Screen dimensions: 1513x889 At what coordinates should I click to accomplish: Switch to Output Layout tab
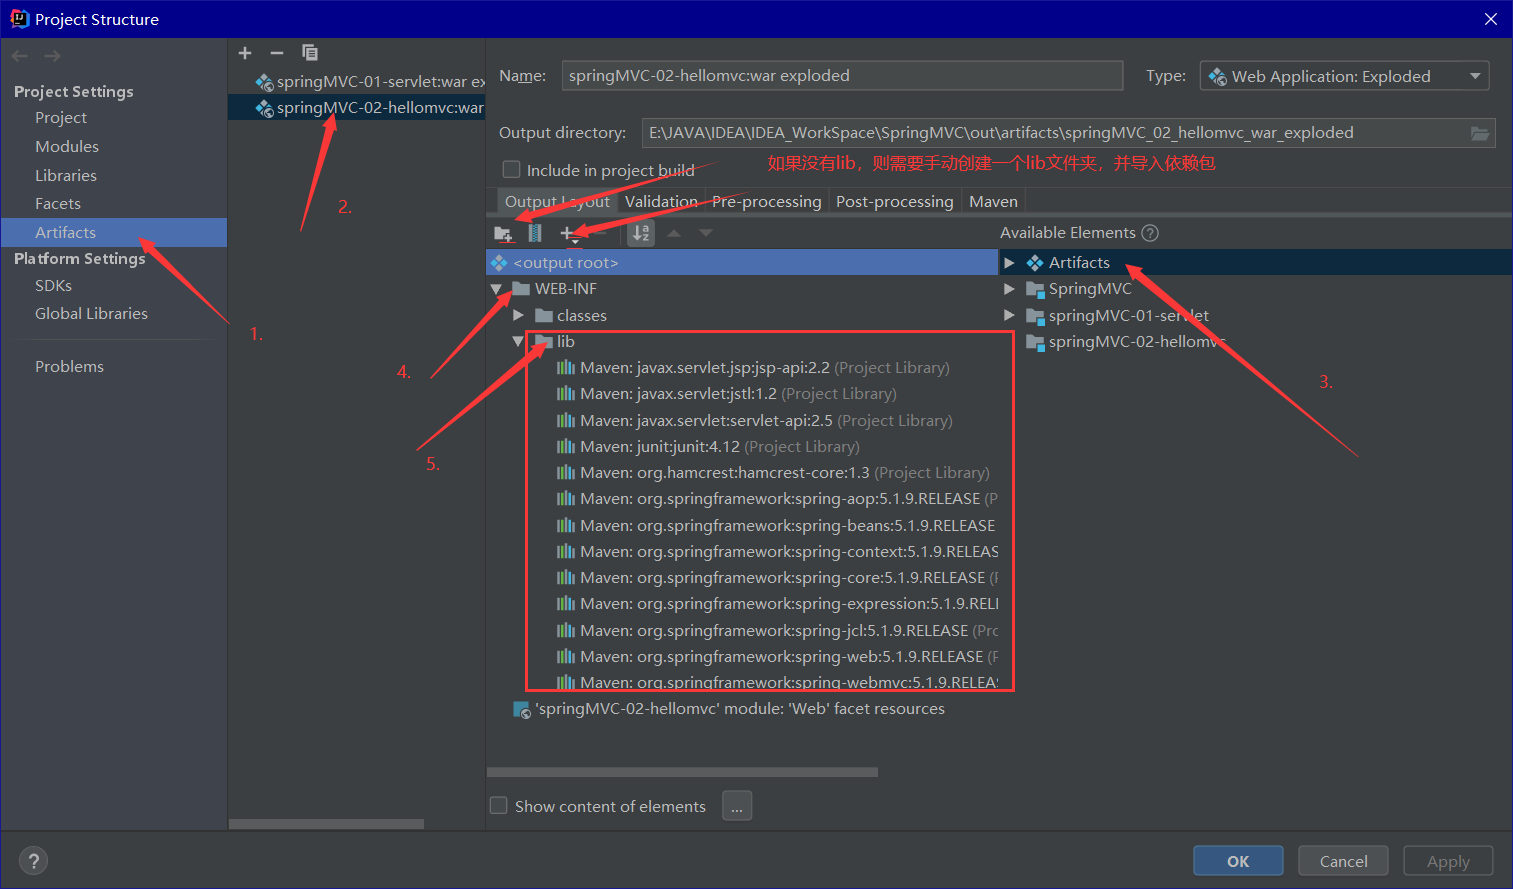point(557,202)
